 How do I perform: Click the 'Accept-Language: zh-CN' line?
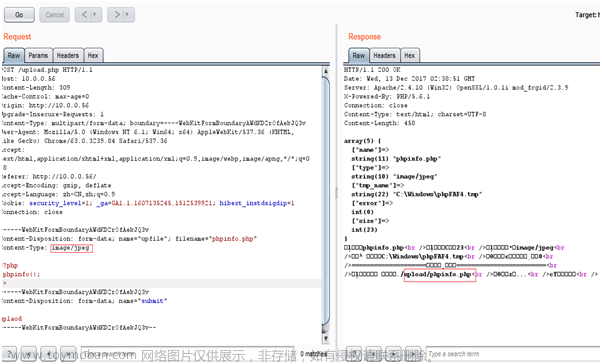click(58, 194)
